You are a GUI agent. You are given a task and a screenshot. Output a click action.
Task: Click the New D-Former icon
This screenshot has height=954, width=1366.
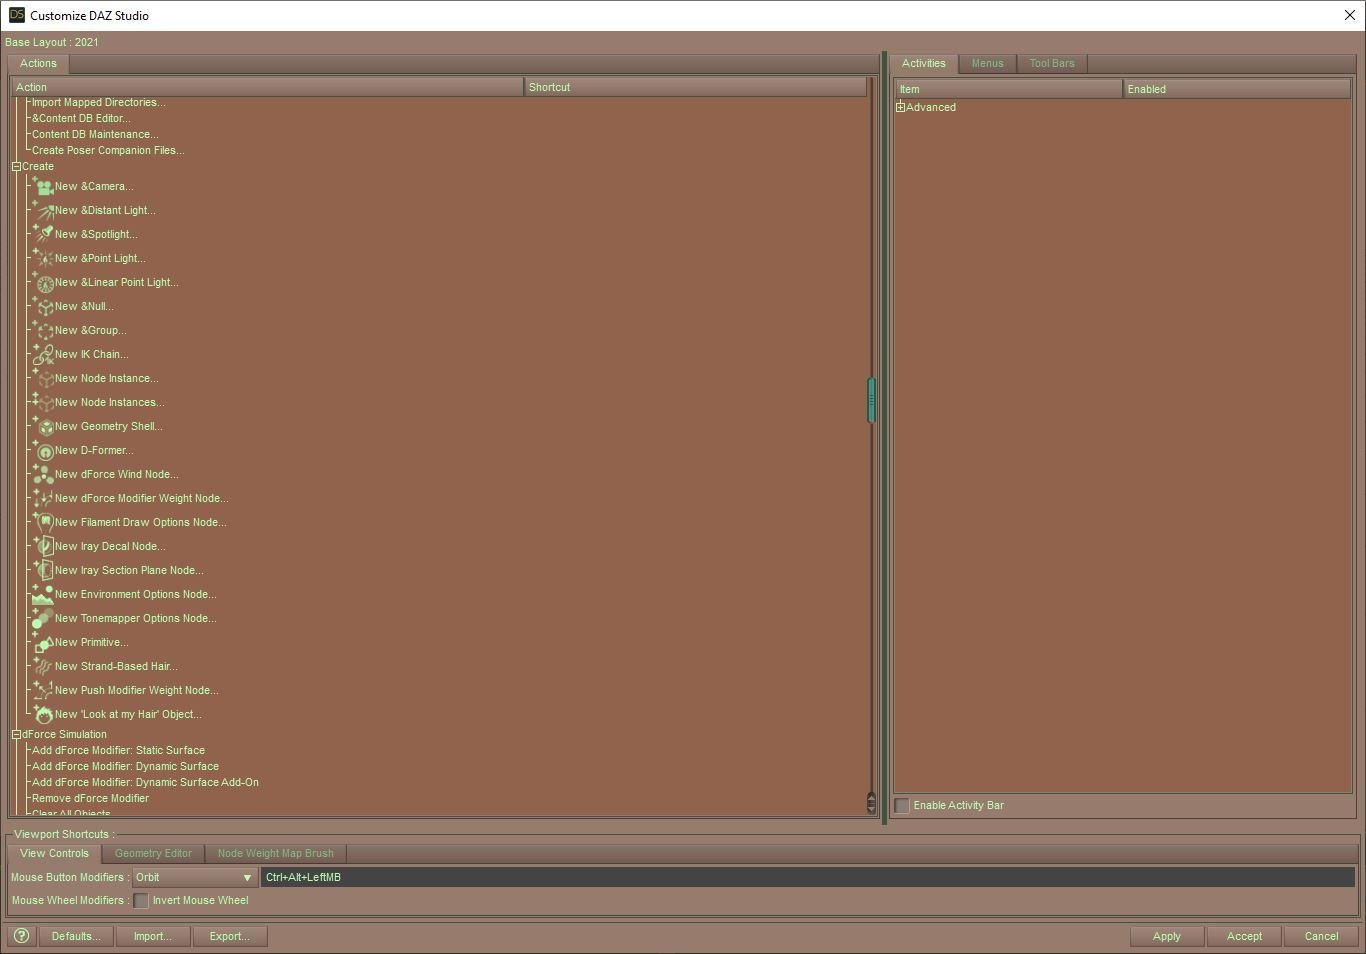(43, 450)
